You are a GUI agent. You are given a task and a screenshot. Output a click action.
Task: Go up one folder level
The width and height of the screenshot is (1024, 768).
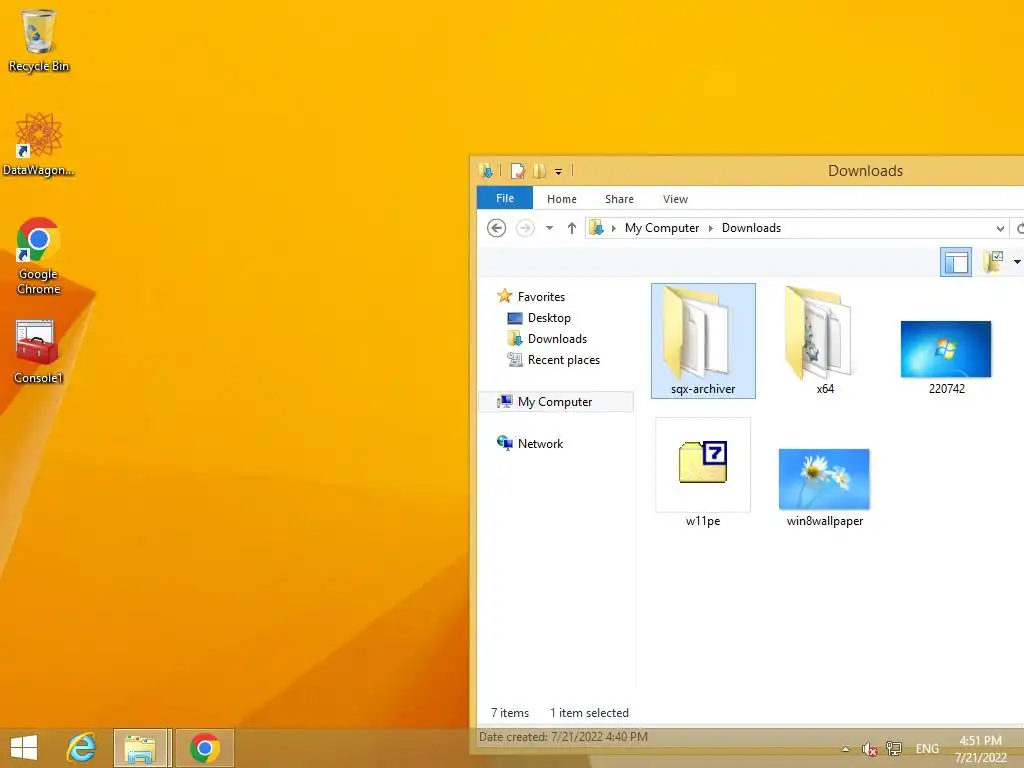571,228
